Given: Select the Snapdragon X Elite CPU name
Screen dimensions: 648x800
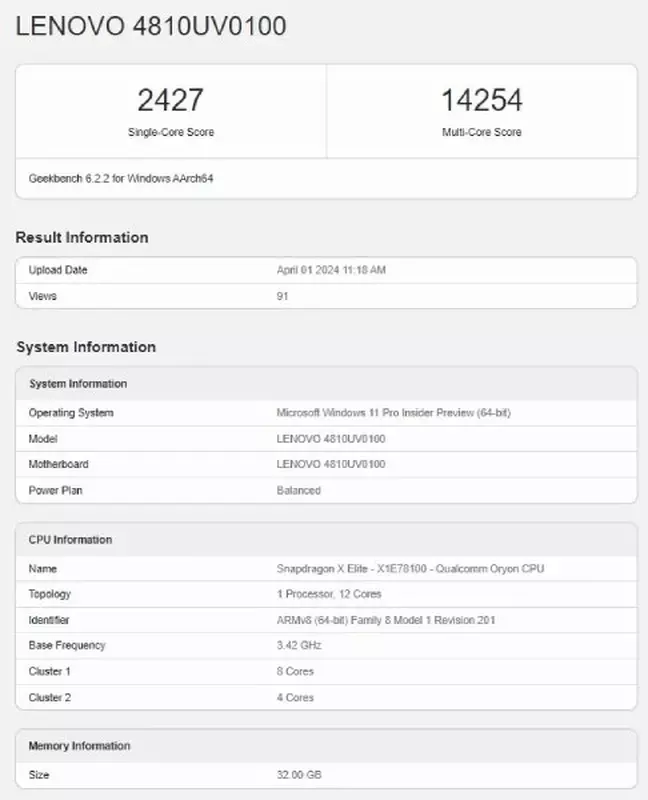Looking at the screenshot, I should (x=410, y=569).
